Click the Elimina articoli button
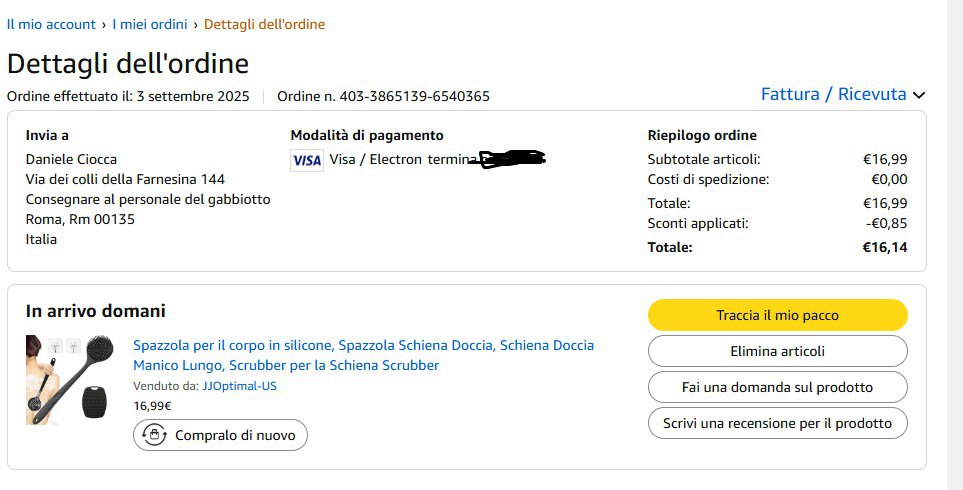Screen dimensions: 963x490 [x=777, y=351]
